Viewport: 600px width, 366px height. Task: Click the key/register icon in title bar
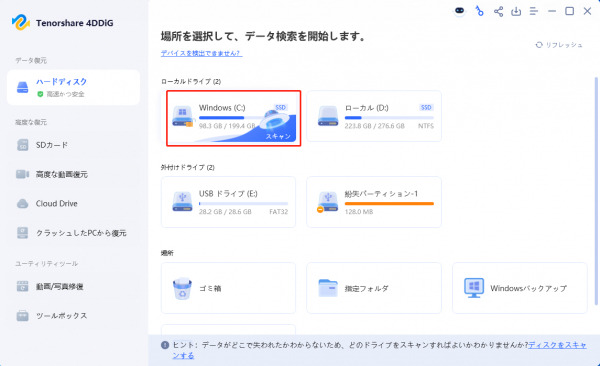[479, 11]
